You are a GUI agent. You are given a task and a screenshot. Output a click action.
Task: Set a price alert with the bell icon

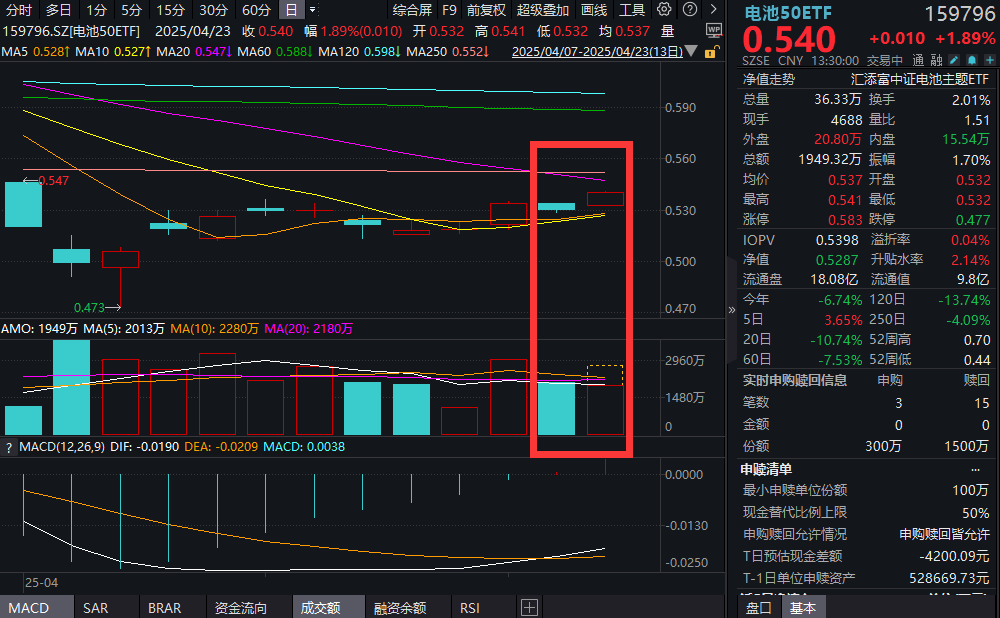coord(972,61)
